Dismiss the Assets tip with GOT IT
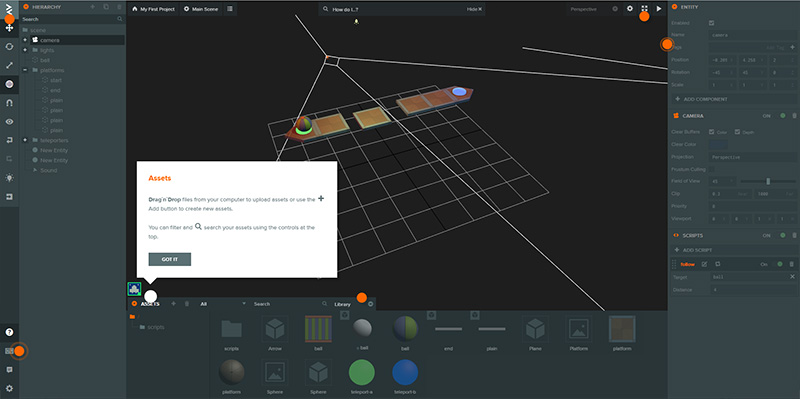The height and width of the screenshot is (399, 800). 169,259
